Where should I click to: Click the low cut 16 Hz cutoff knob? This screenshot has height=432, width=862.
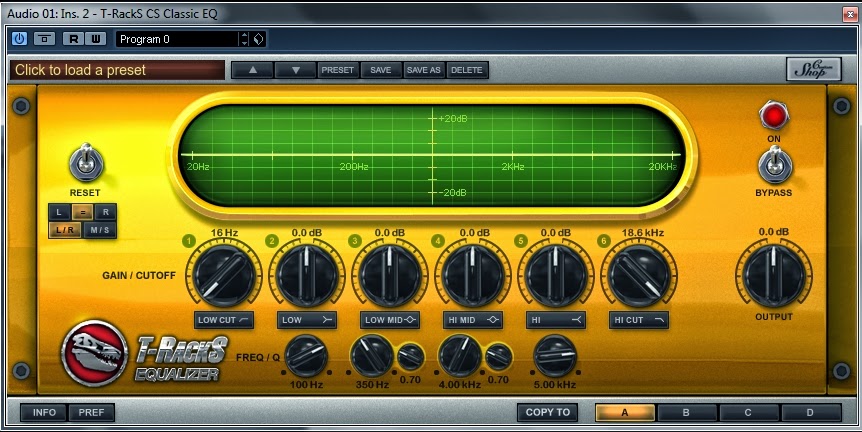click(224, 275)
